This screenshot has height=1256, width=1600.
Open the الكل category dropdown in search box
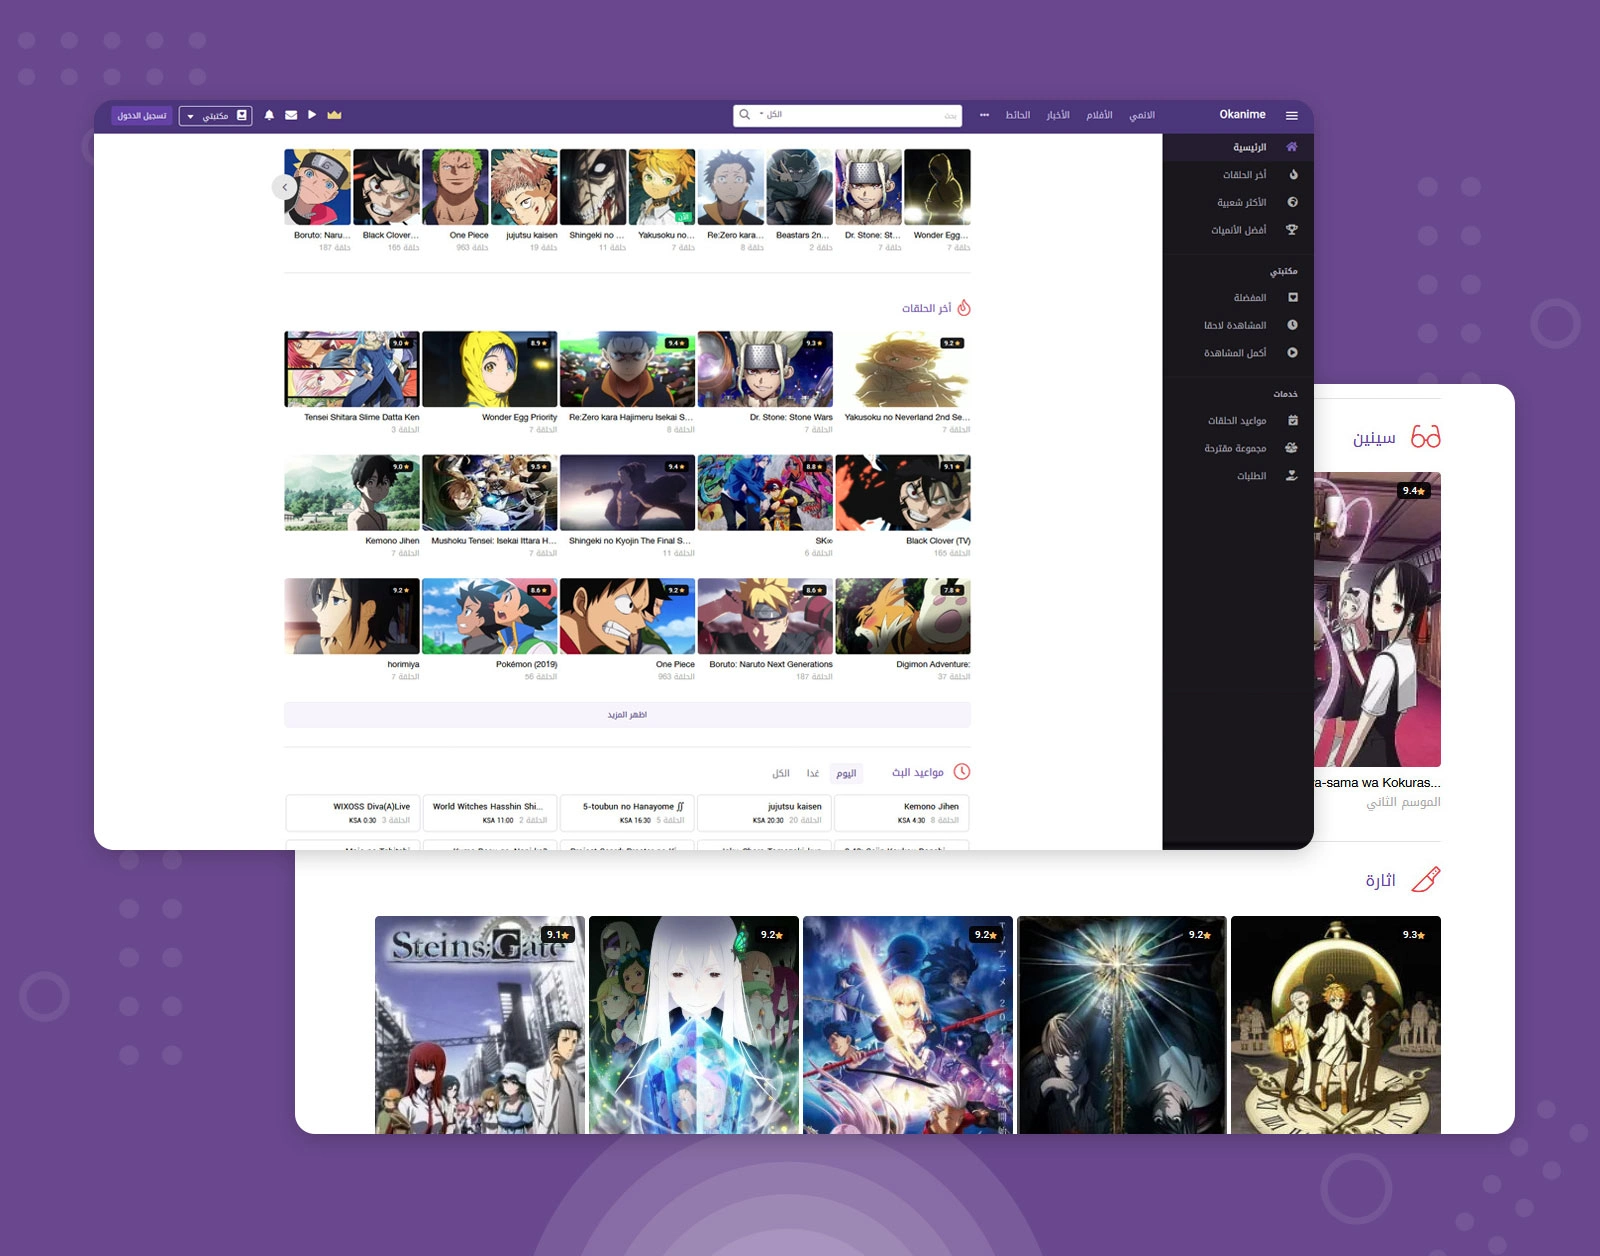[771, 115]
